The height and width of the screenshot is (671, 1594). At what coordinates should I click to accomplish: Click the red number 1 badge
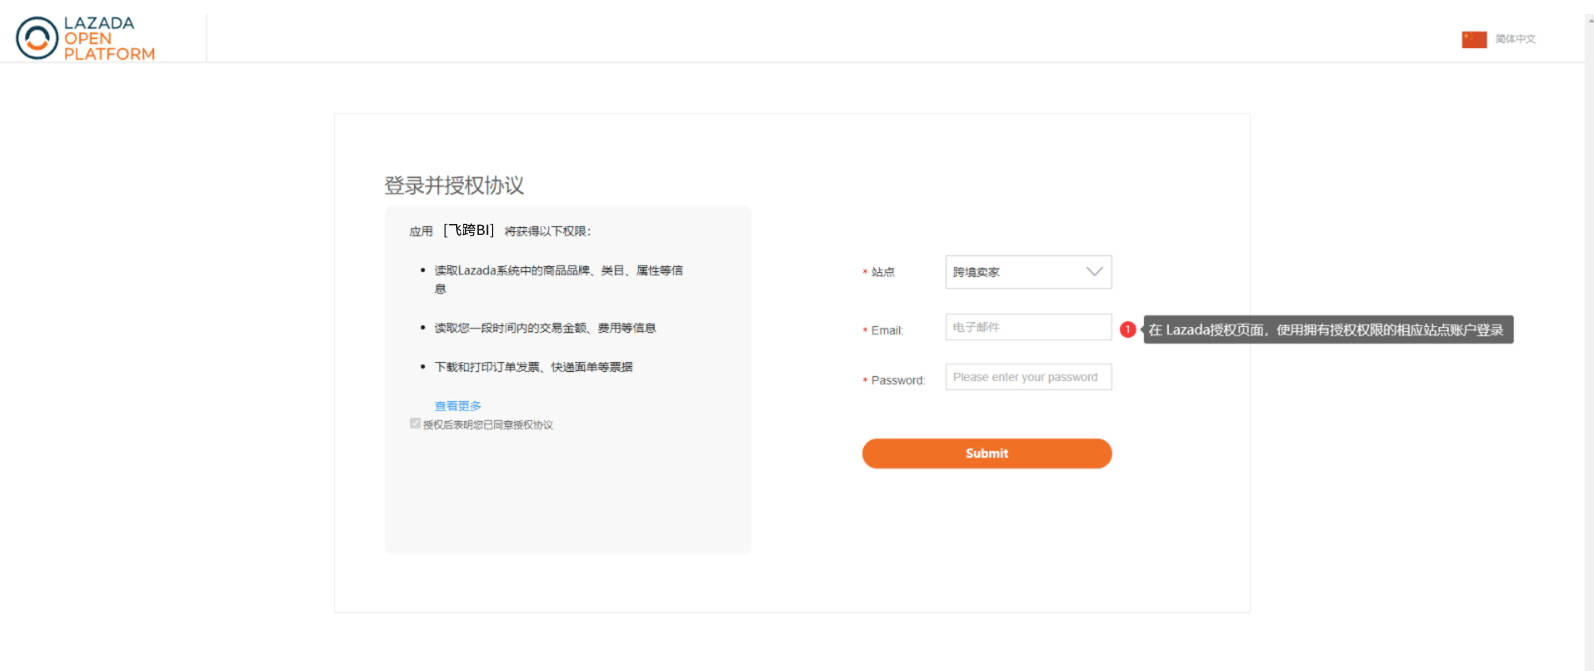(1127, 330)
